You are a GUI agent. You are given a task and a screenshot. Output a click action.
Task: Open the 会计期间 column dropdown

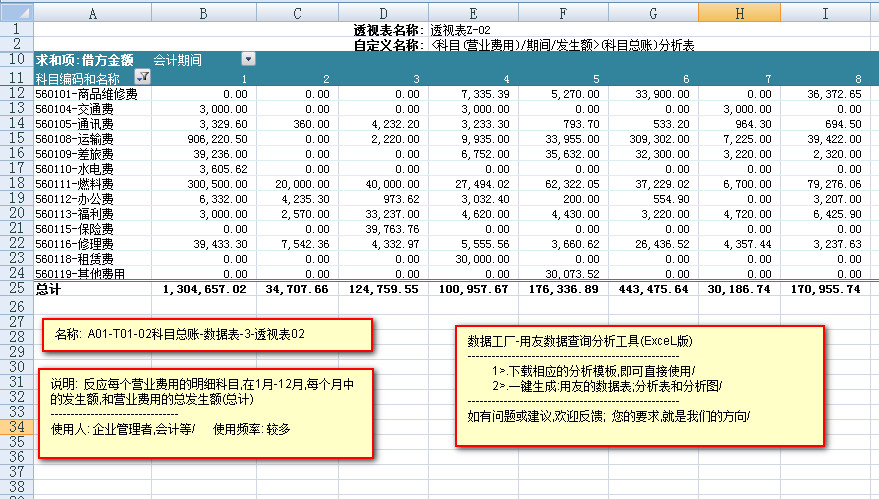pyautogui.click(x=247, y=60)
